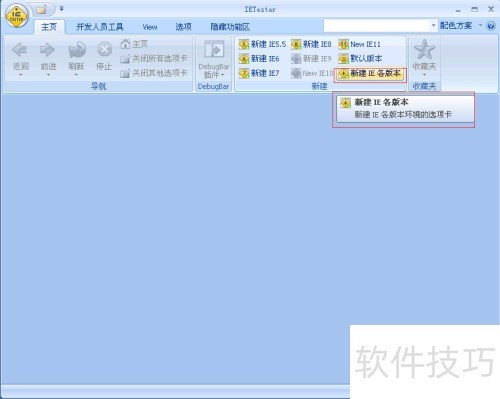Expand the address box dropdown arrow
The height and width of the screenshot is (399, 500).
tap(433, 25)
